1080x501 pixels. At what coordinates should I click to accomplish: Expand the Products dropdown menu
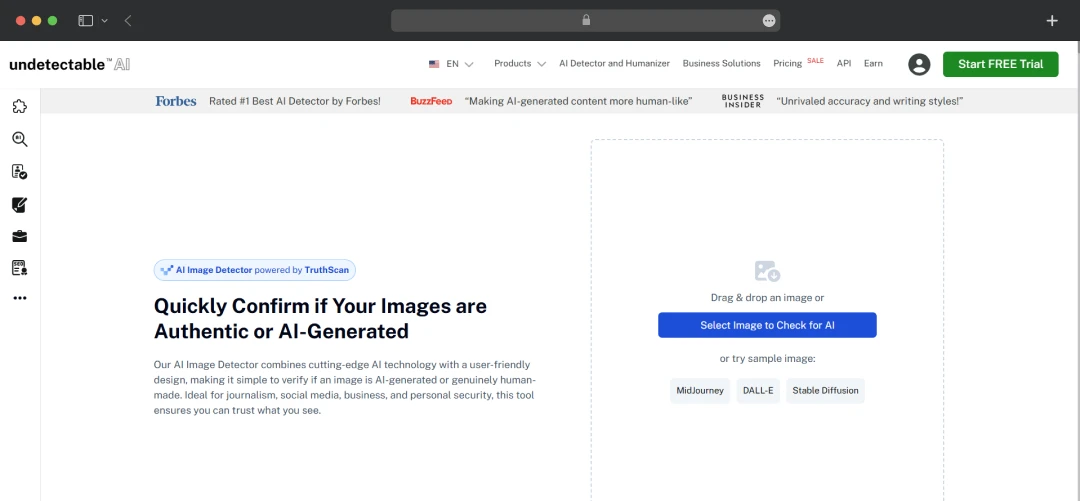[x=520, y=63]
